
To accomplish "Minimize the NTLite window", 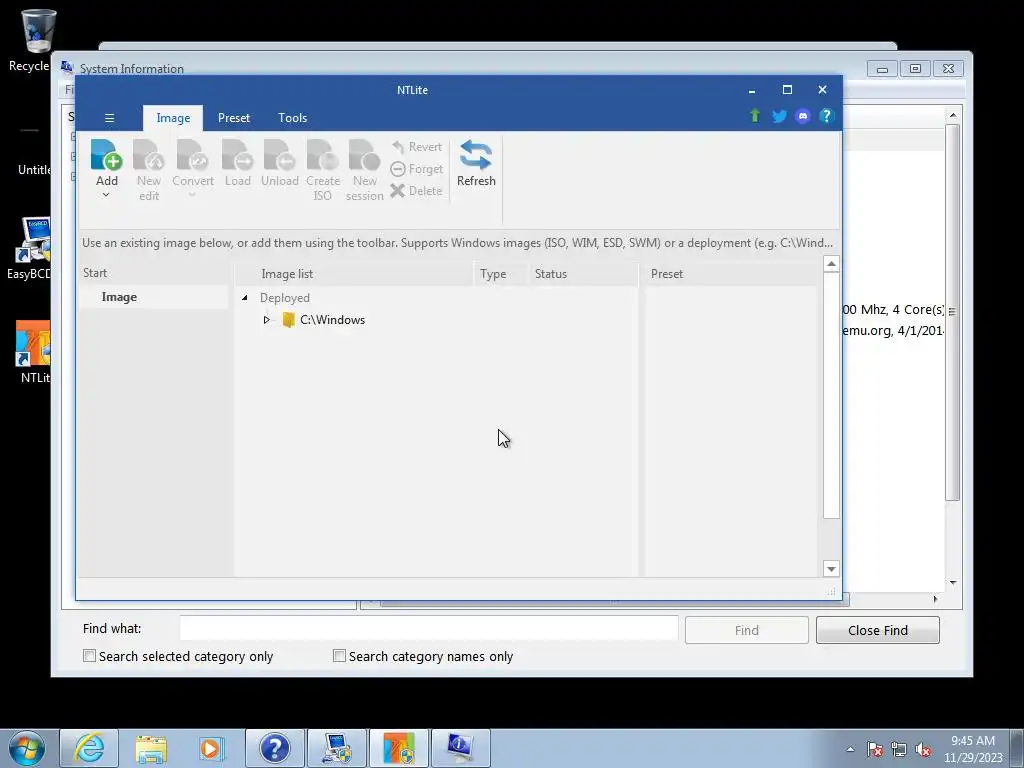I will [752, 90].
